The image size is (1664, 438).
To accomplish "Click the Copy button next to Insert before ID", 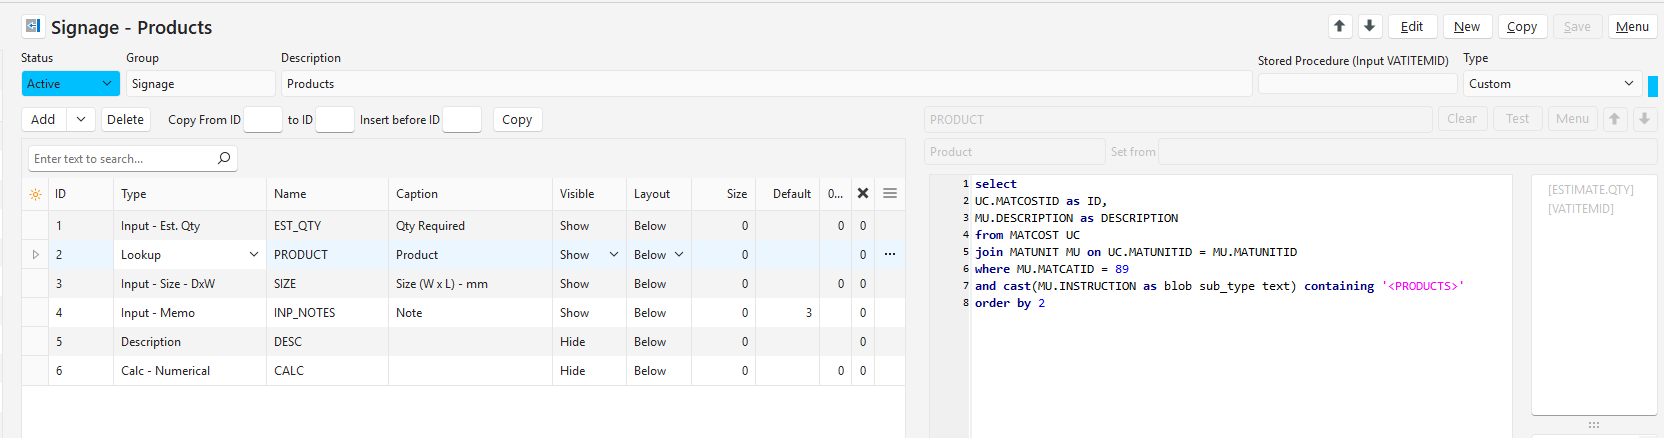I will [x=517, y=119].
